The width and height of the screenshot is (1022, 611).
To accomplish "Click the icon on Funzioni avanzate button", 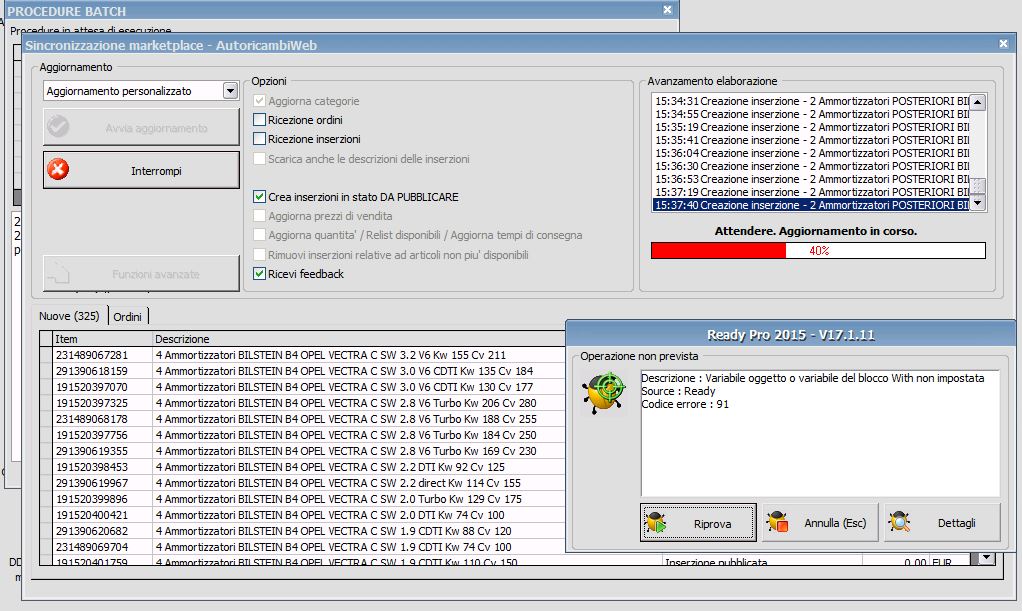I will tap(58, 273).
